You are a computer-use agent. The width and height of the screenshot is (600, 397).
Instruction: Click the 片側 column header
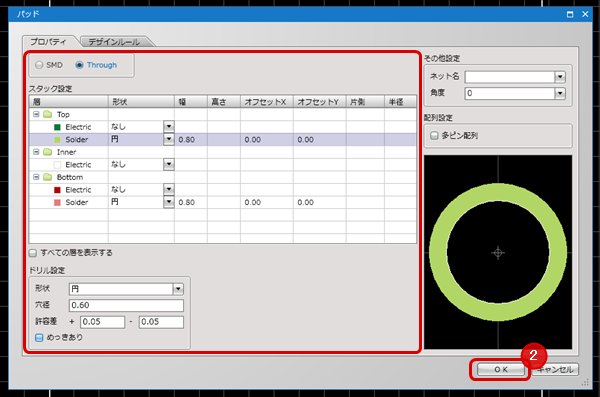pos(365,102)
